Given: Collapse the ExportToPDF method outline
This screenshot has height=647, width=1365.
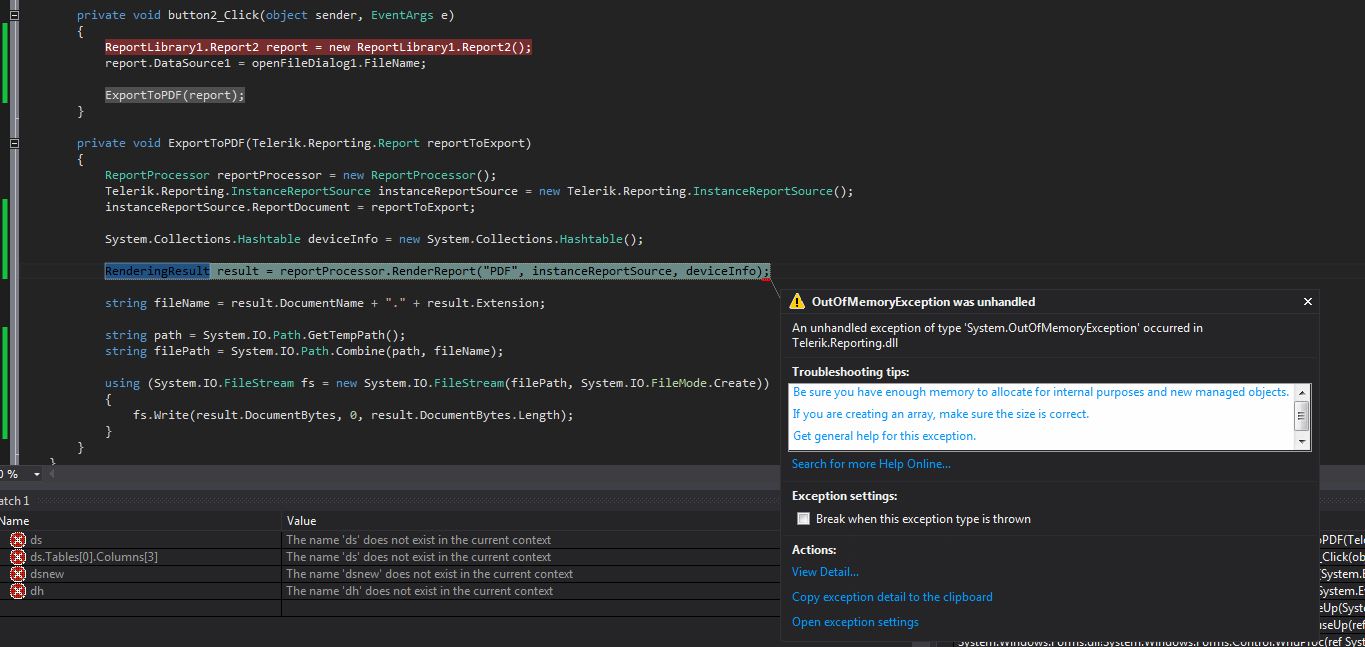Looking at the screenshot, I should 14,143.
